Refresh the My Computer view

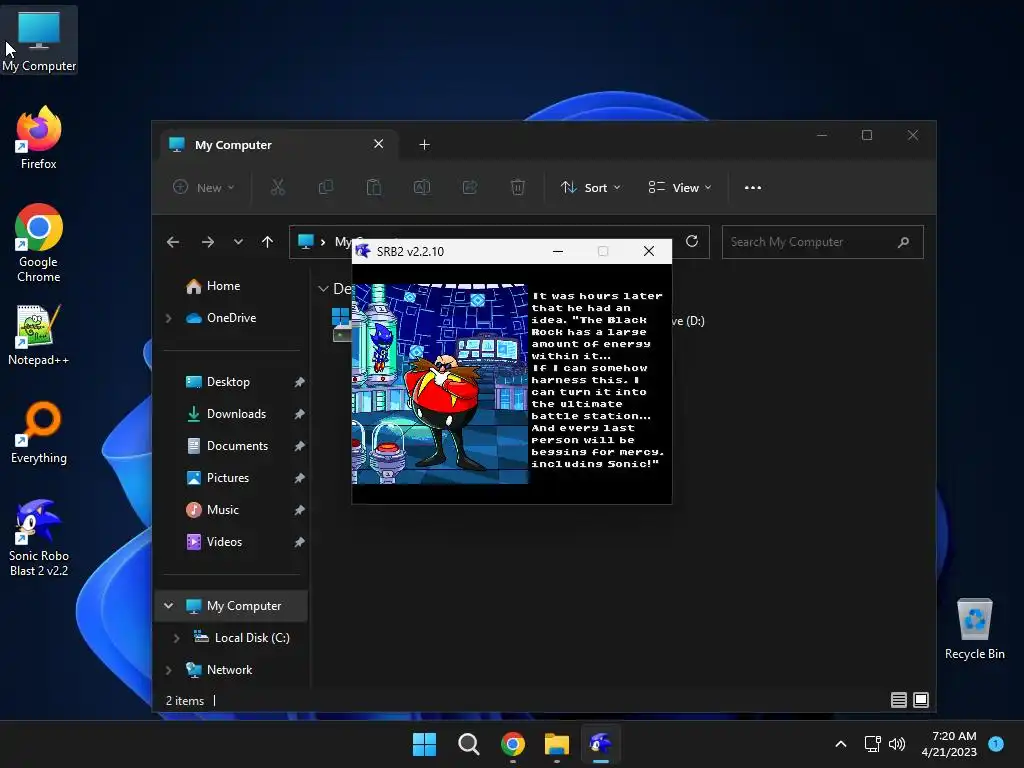coord(692,242)
